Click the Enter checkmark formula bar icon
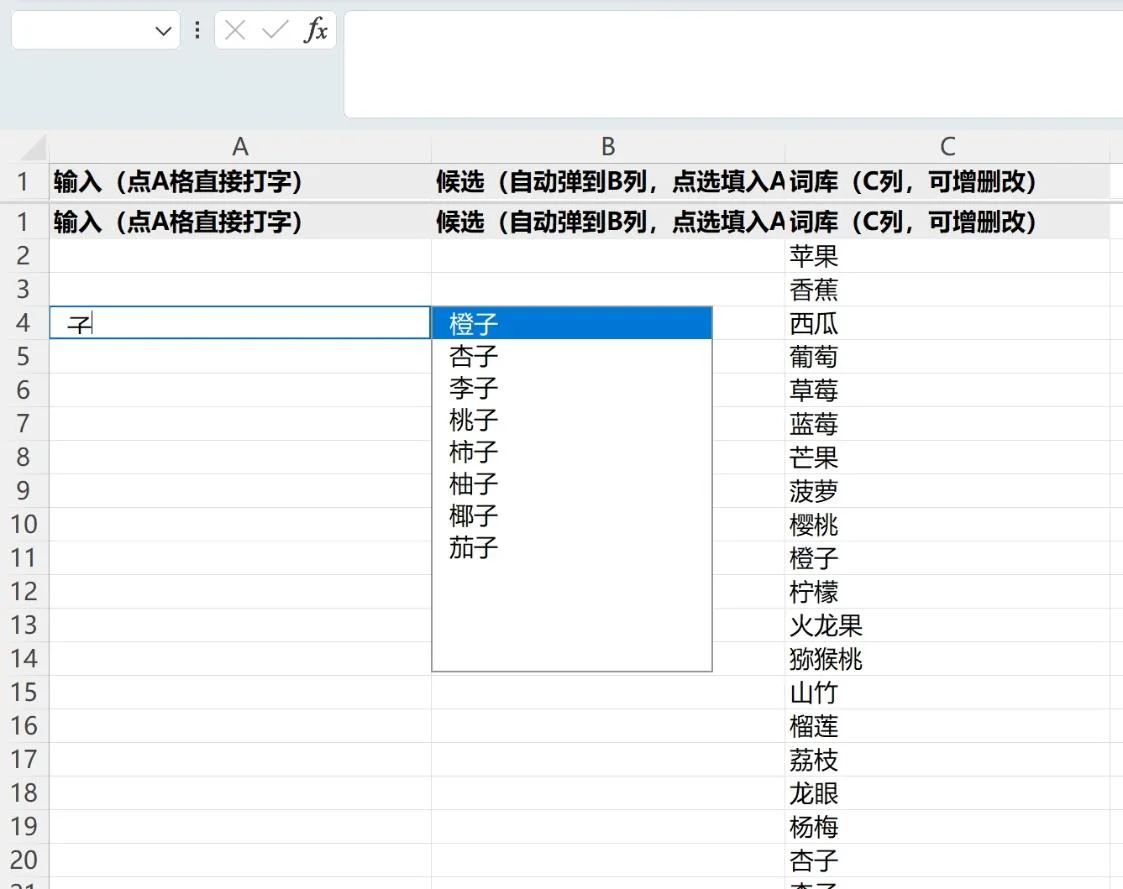 pyautogui.click(x=275, y=30)
